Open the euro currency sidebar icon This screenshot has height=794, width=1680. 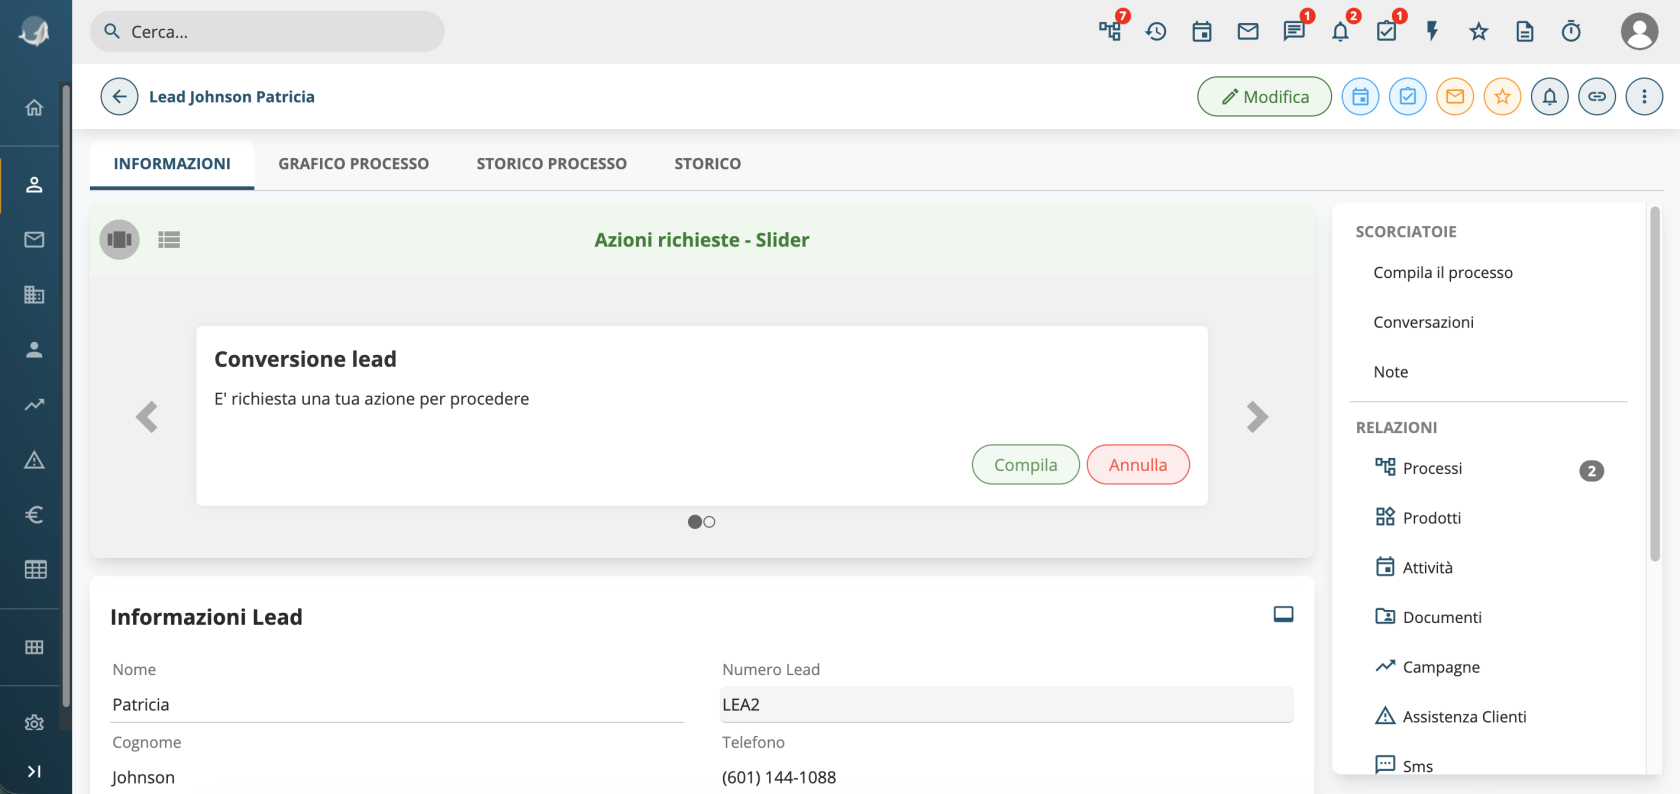coord(34,515)
